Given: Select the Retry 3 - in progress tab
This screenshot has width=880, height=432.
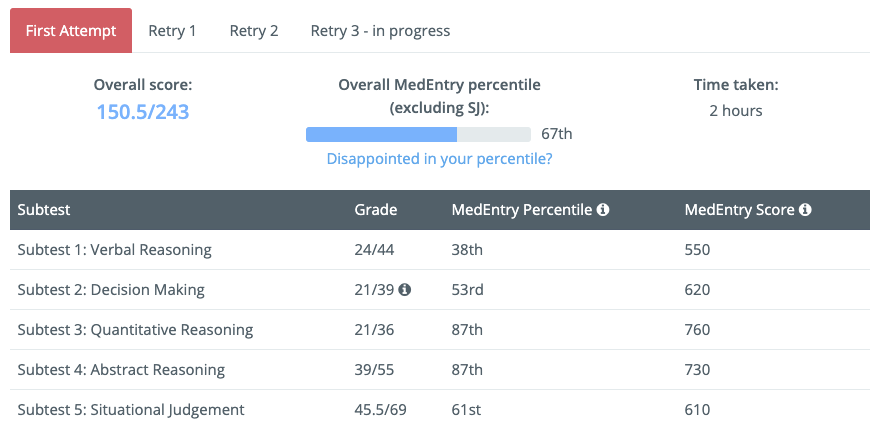Looking at the screenshot, I should (x=381, y=30).
